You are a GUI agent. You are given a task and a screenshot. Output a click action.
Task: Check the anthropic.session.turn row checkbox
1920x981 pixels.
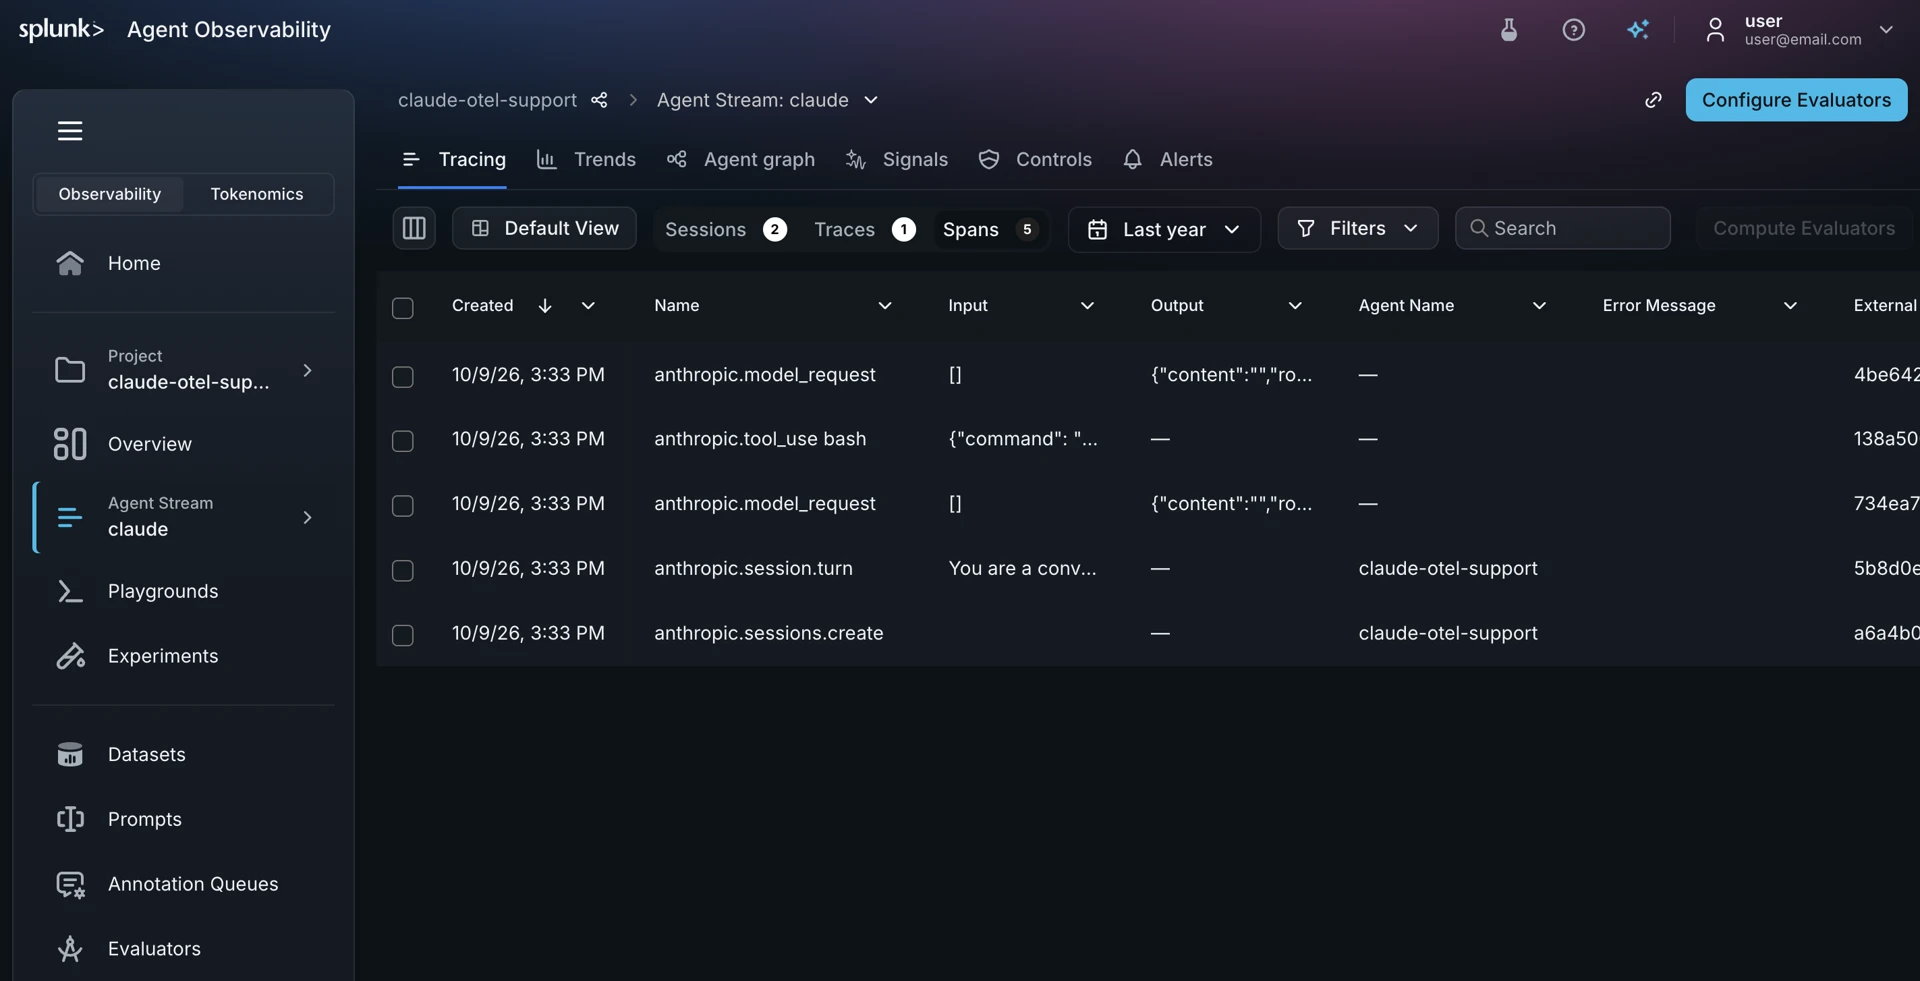[x=403, y=571]
